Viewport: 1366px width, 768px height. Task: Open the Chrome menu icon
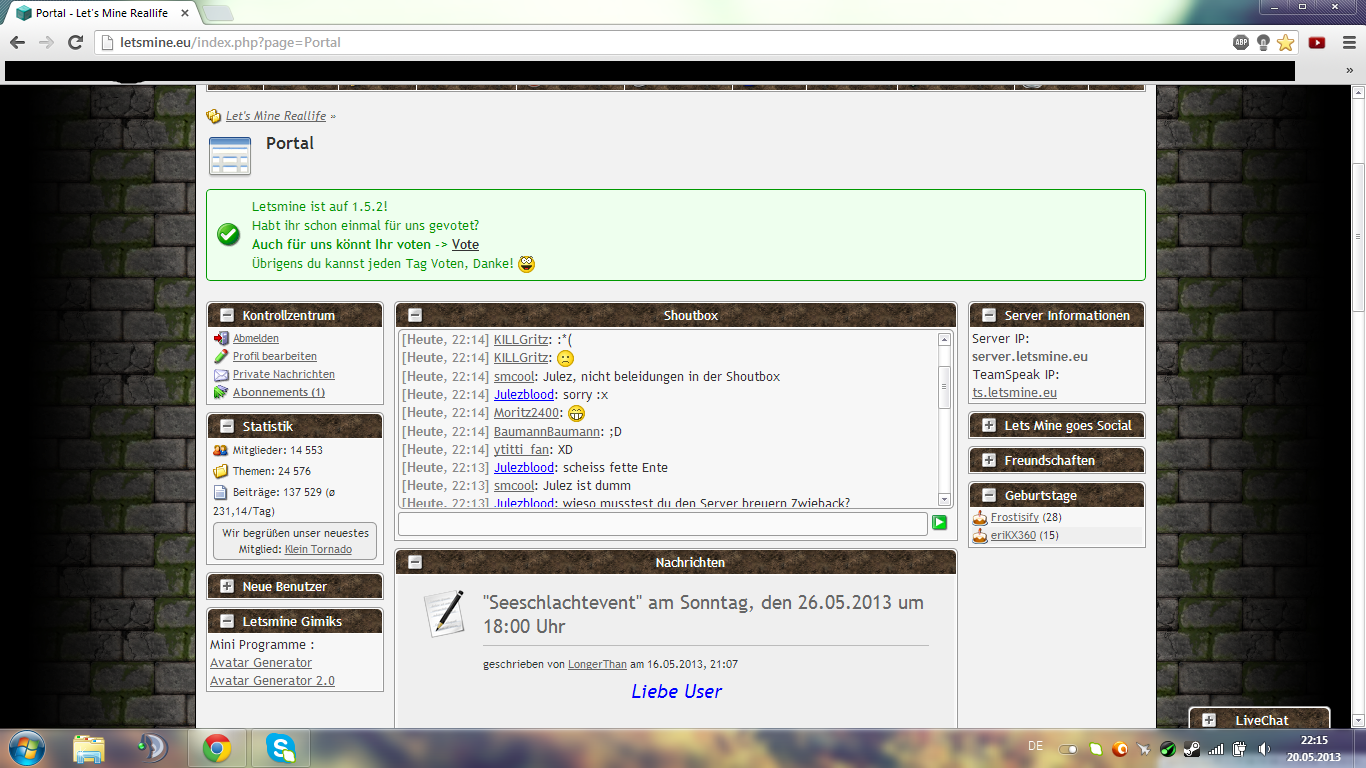coord(1346,42)
